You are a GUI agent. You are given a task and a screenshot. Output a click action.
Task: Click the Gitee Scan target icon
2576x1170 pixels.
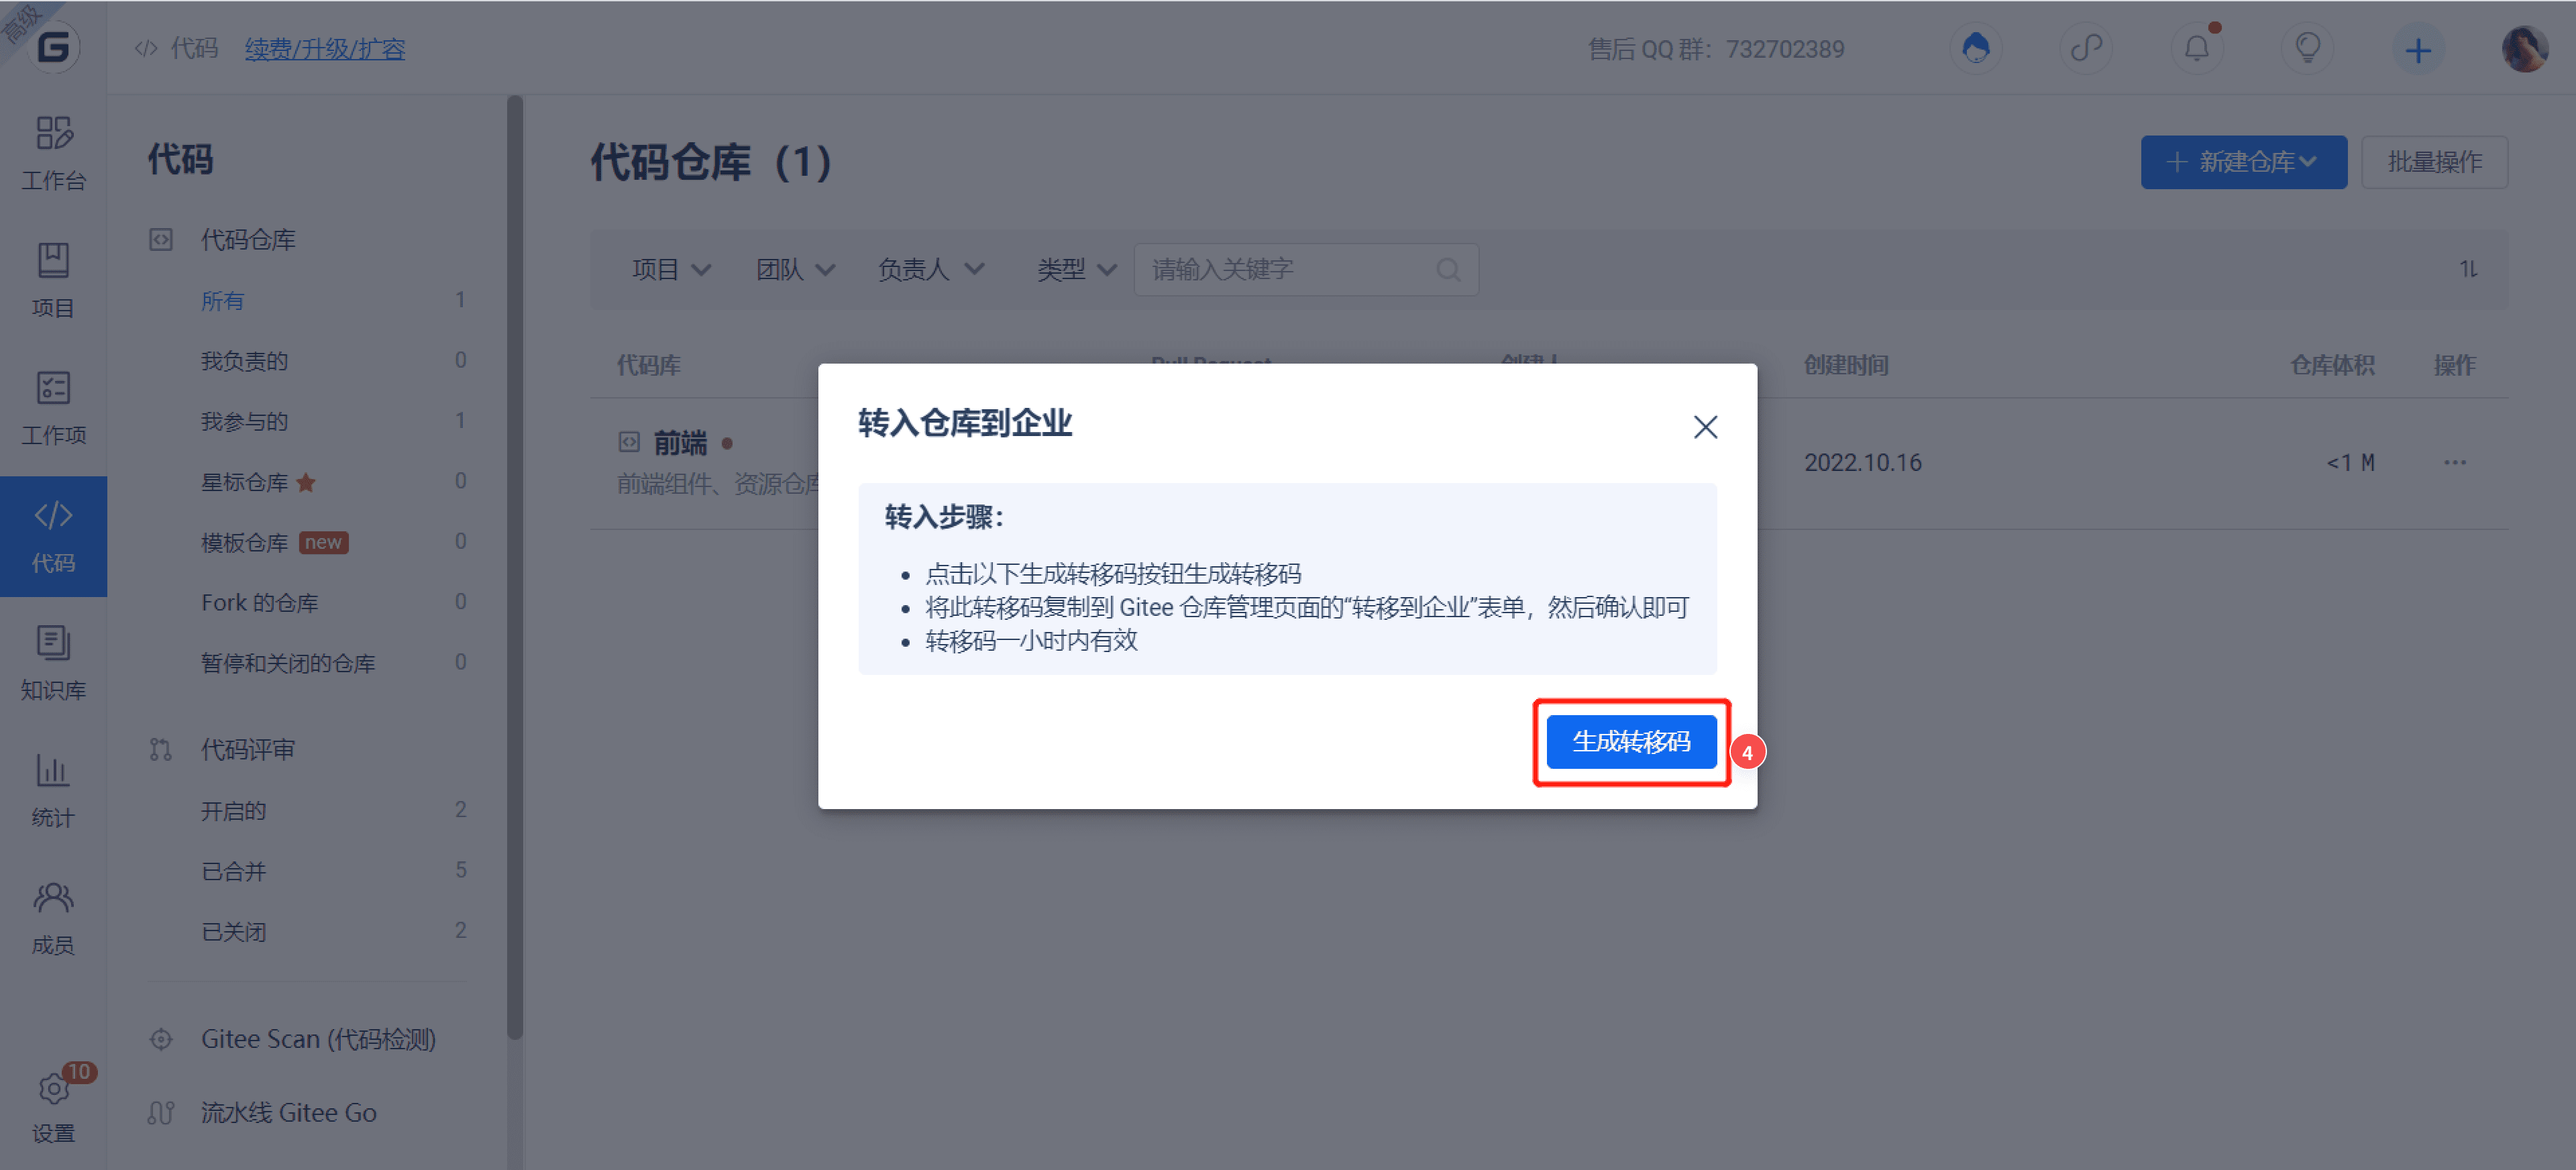pos(160,1039)
